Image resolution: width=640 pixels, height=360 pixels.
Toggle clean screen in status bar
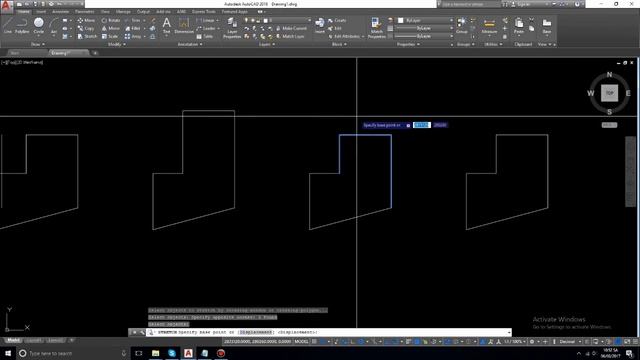pyautogui.click(x=627, y=342)
